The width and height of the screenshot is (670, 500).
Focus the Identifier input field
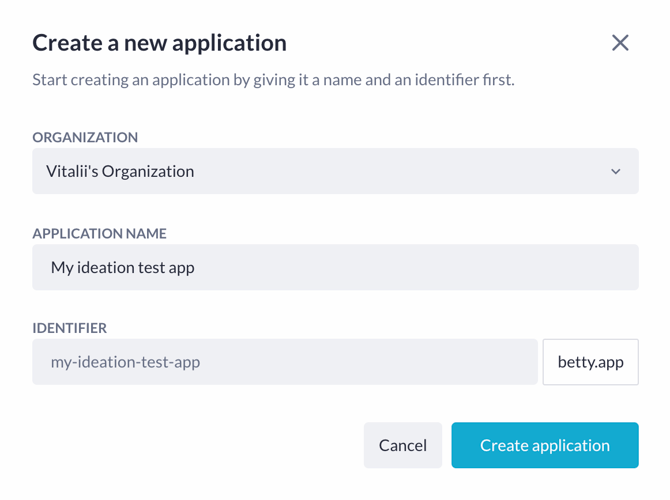pyautogui.click(x=285, y=362)
